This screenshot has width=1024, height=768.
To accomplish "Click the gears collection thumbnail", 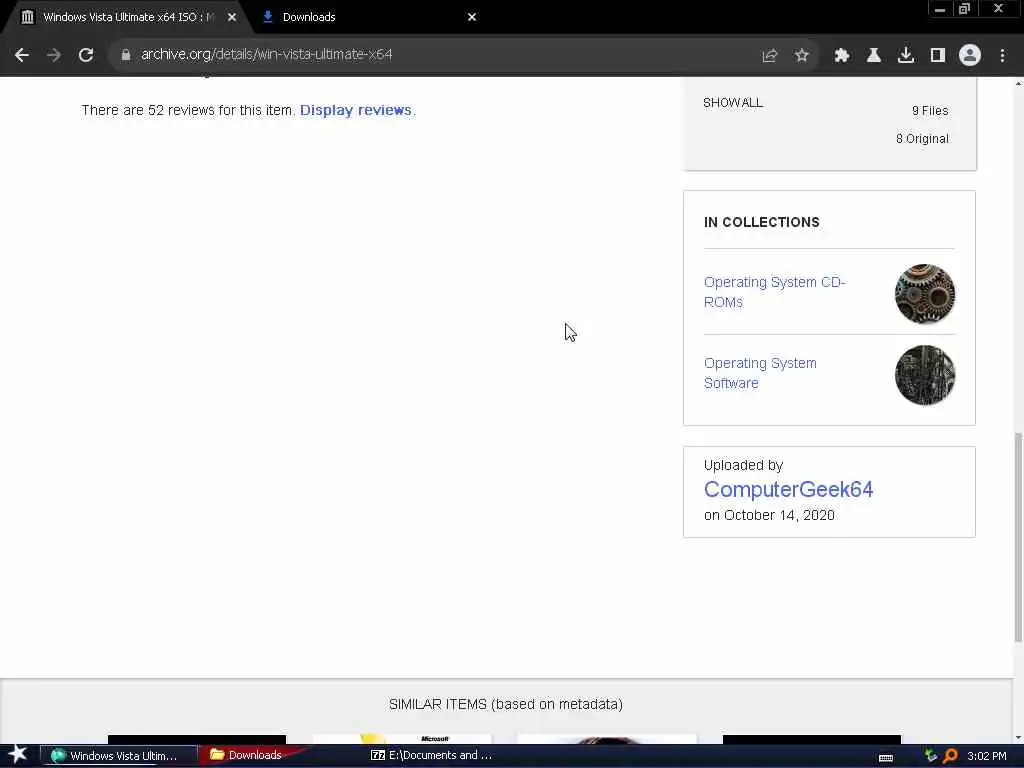I will [x=925, y=294].
